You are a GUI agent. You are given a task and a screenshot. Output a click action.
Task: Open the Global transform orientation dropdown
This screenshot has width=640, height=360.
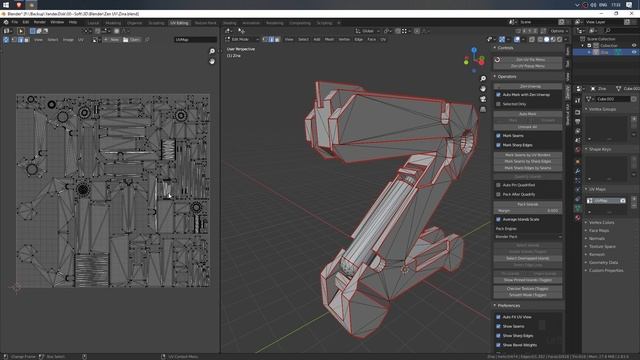[x=367, y=31]
